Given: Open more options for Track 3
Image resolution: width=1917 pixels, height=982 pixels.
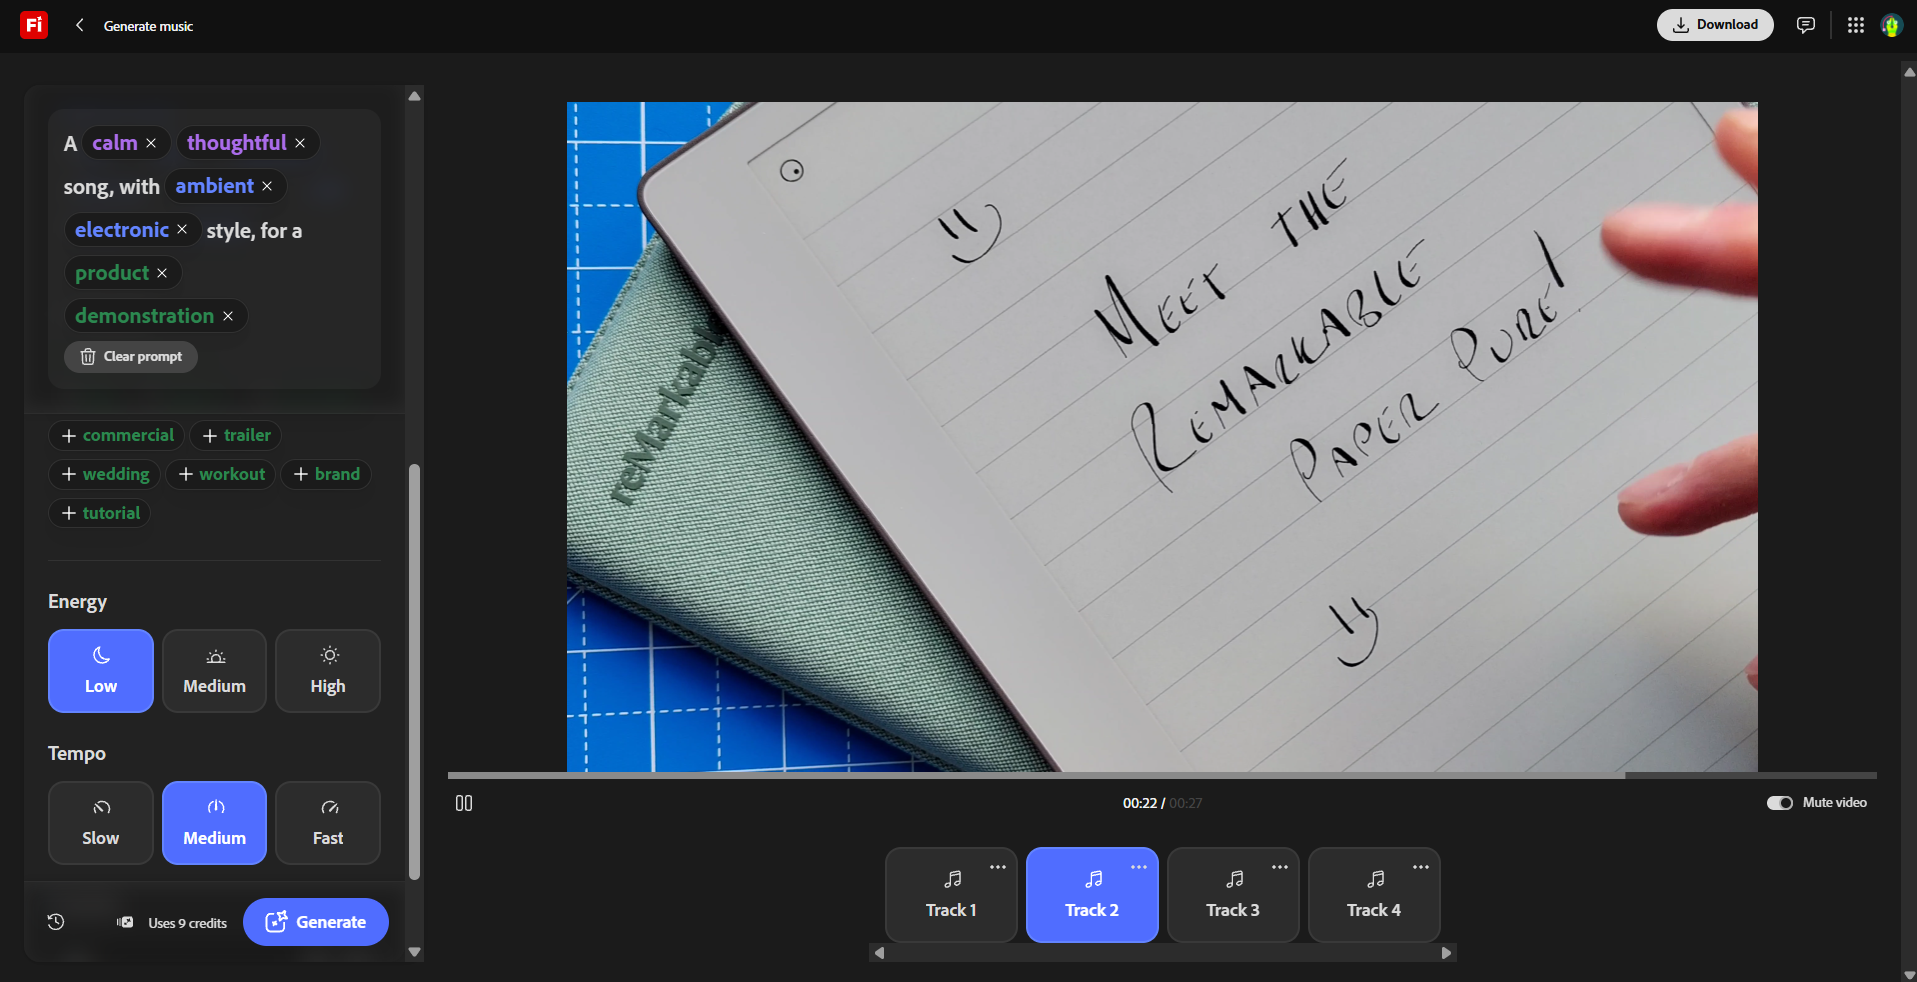Looking at the screenshot, I should click(1280, 867).
